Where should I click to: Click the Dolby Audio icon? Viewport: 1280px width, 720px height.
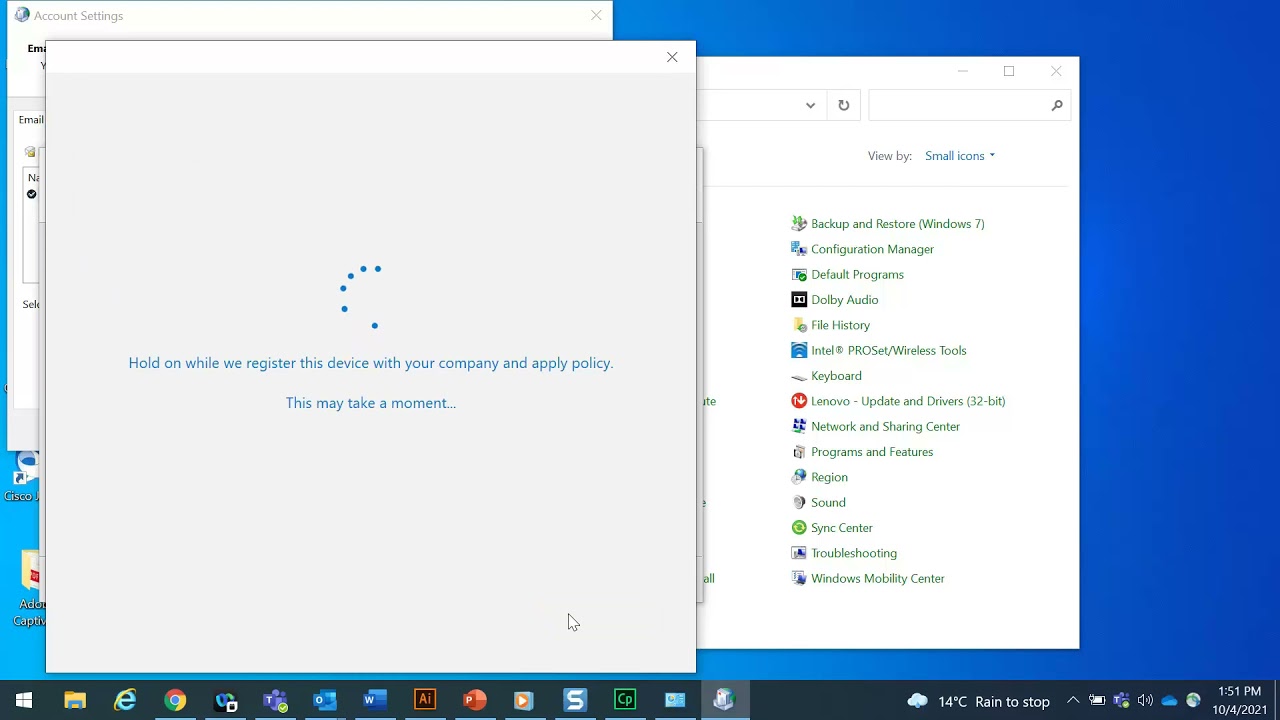[798, 300]
